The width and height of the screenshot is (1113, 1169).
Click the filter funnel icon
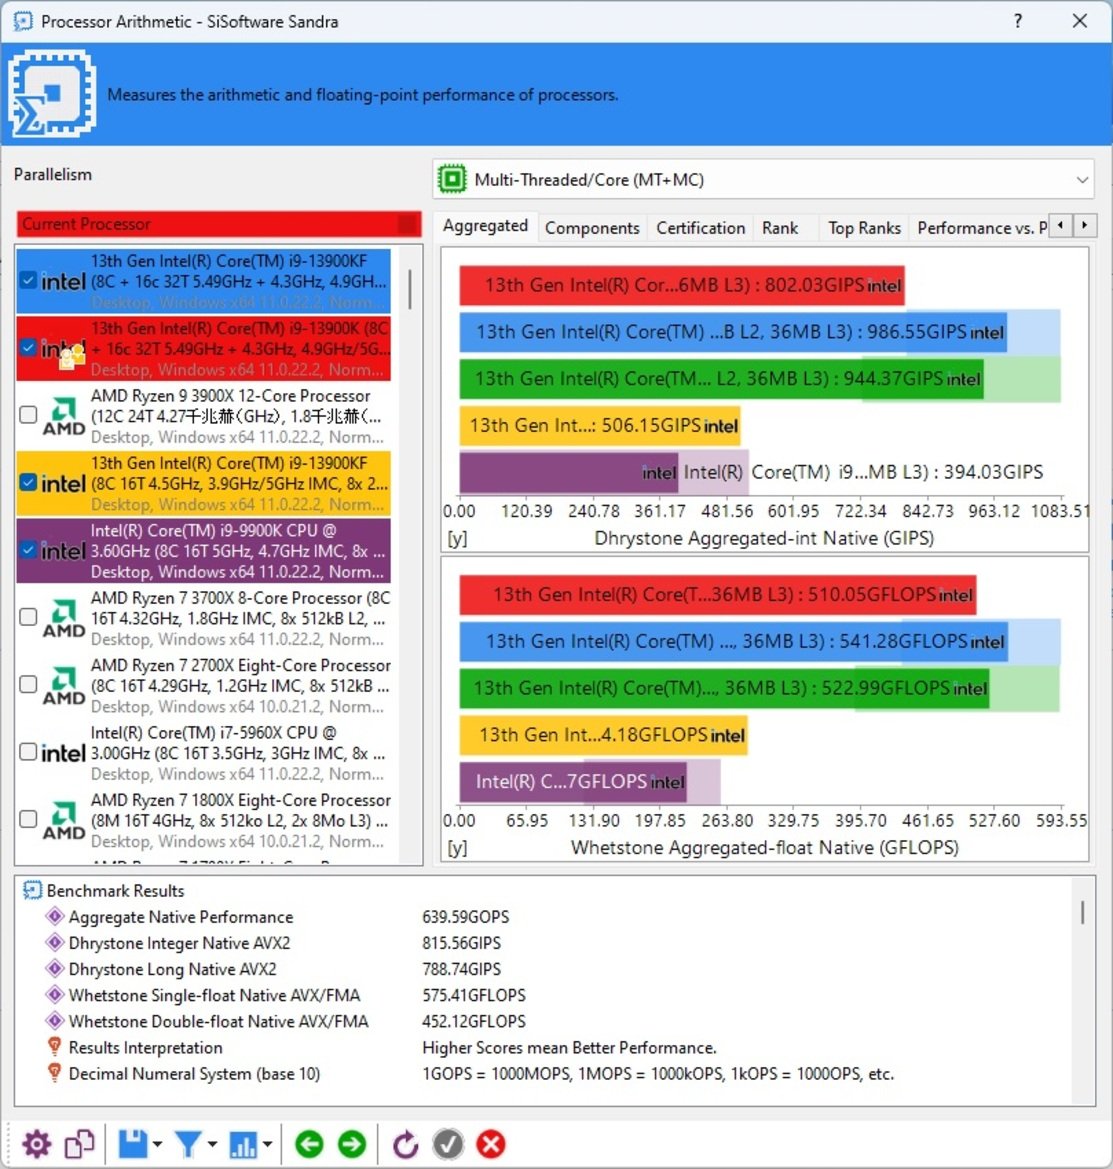point(188,1144)
